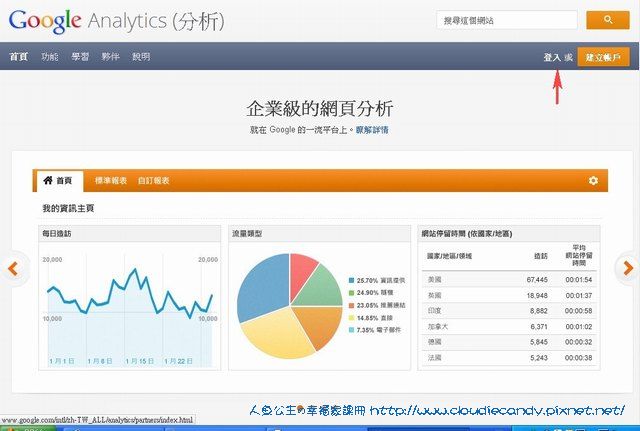Focus the 搜尋這個網站 search field
The image size is (640, 431).
pyautogui.click(x=507, y=20)
